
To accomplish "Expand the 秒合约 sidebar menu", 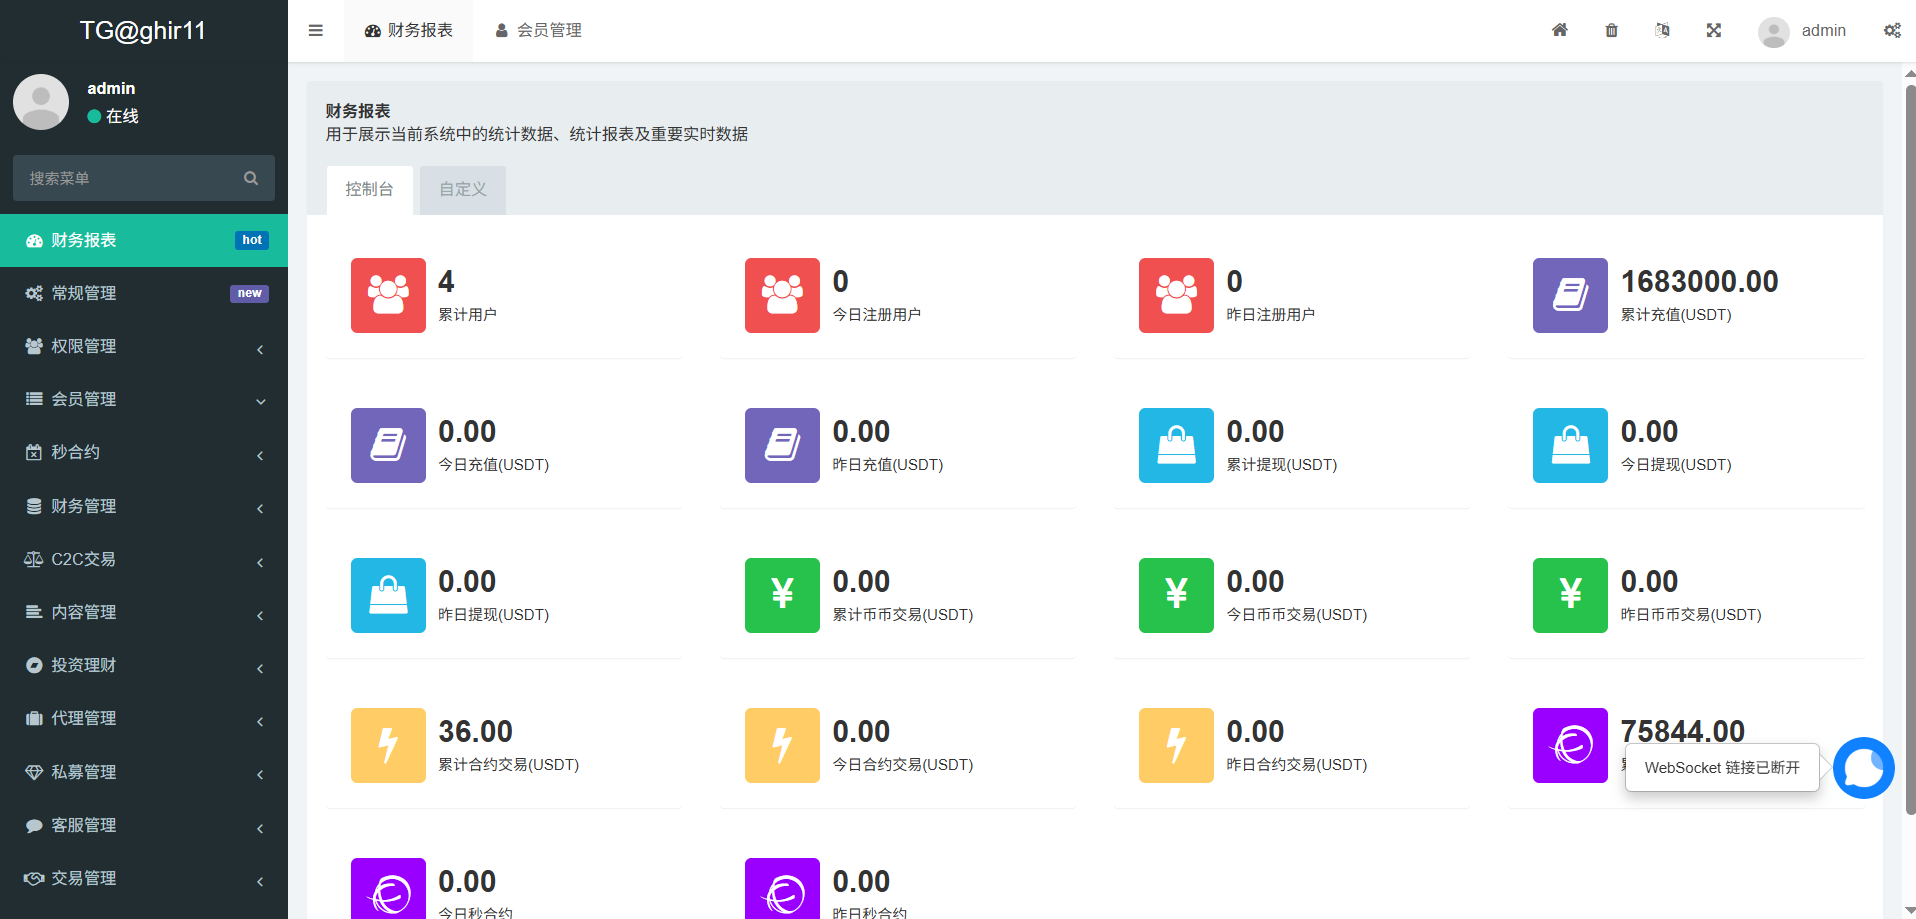I will (143, 452).
